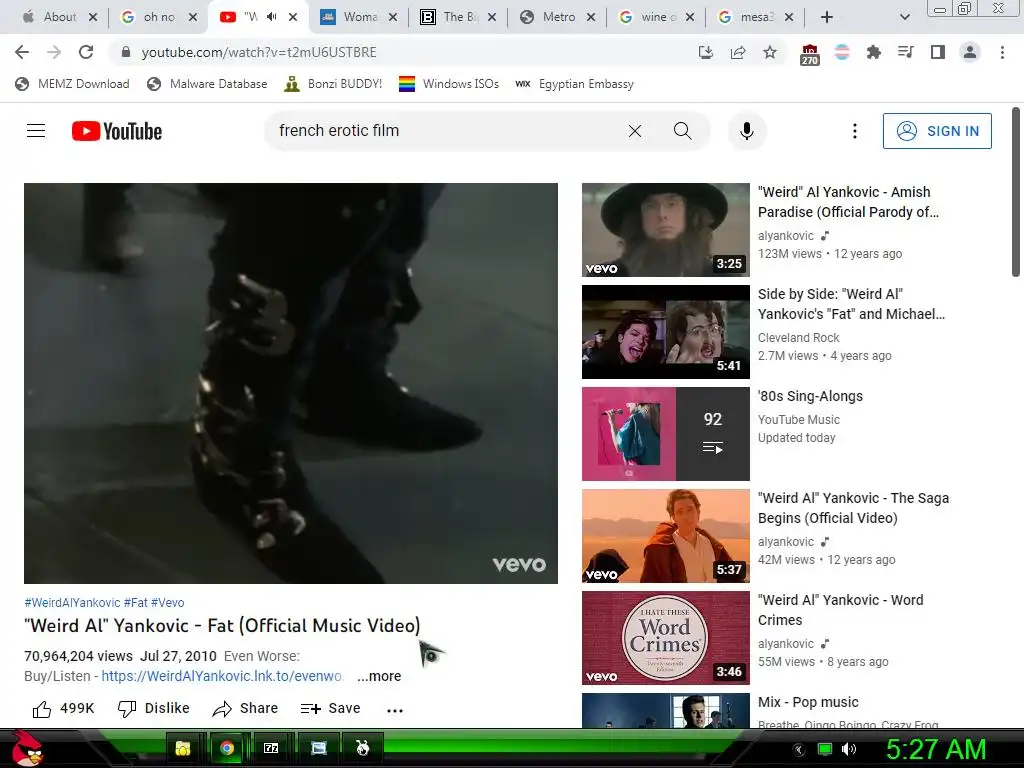Mute the YouTube tab via speaker icon
The height and width of the screenshot is (768, 1024).
point(271,17)
